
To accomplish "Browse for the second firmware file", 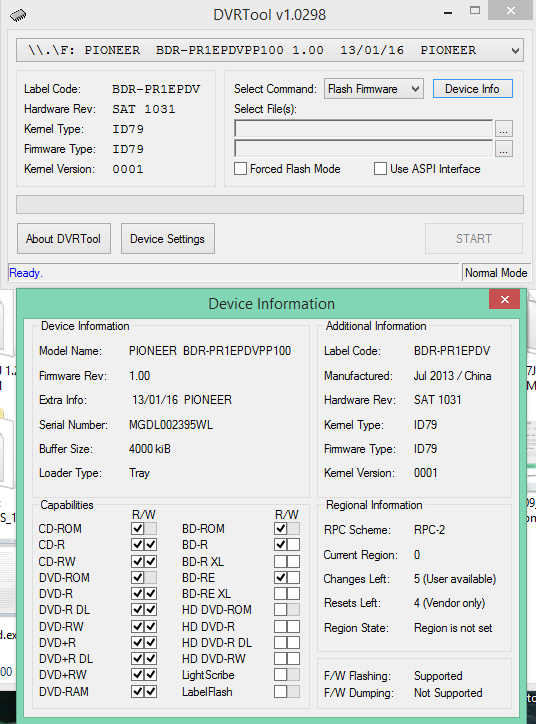I will click(x=504, y=149).
